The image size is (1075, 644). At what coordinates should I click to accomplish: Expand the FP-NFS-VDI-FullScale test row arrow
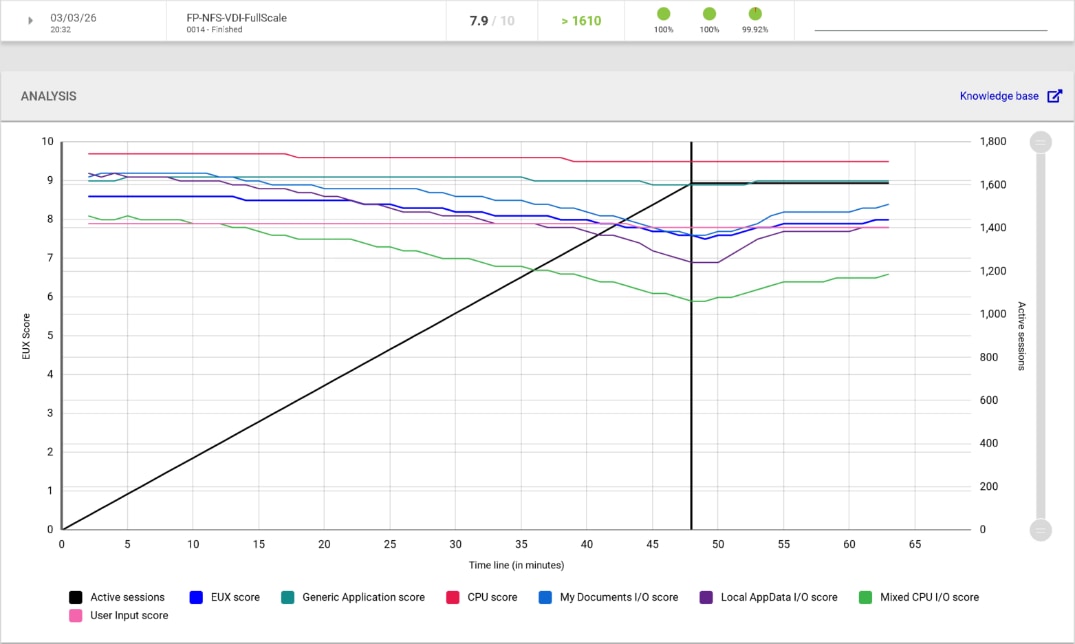(30, 21)
